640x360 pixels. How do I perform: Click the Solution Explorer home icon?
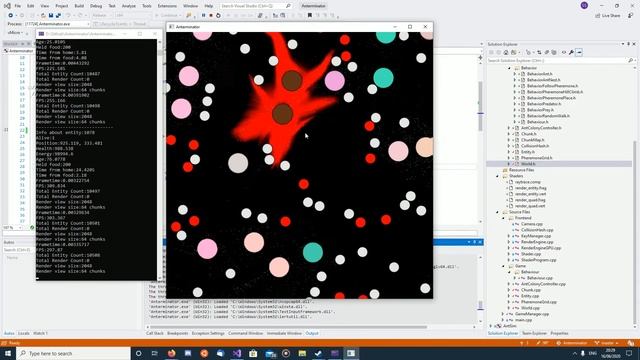point(506,52)
